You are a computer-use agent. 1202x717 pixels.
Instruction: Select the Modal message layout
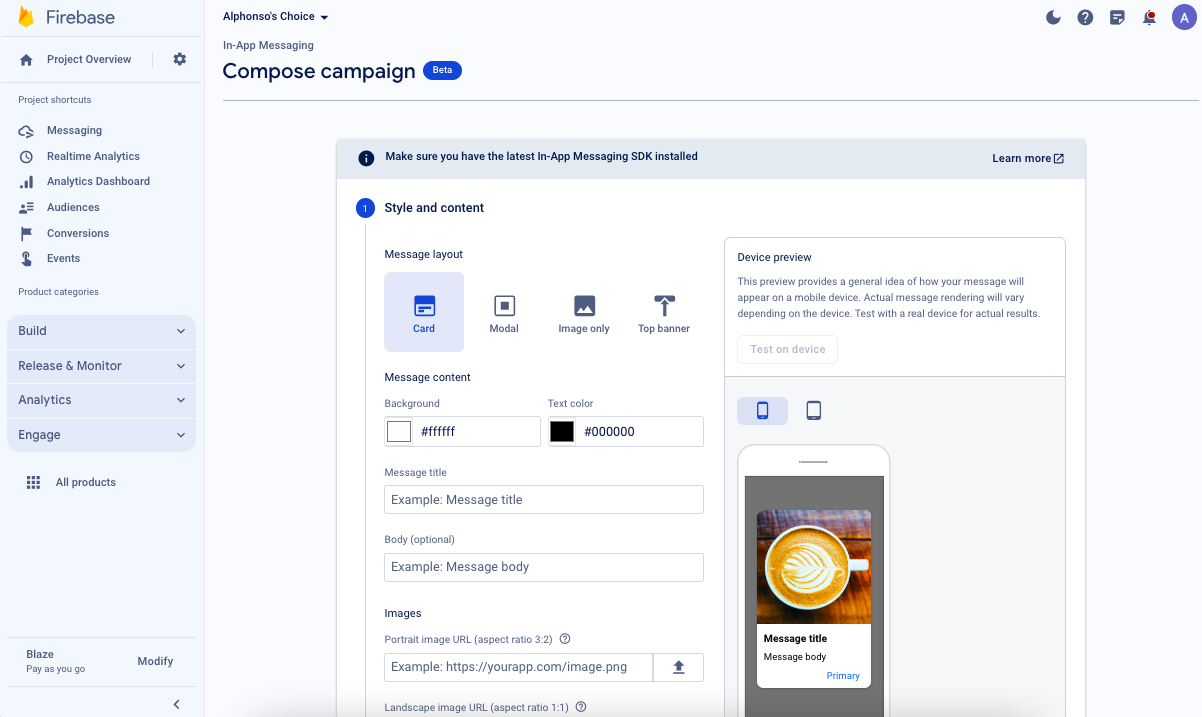click(x=504, y=311)
